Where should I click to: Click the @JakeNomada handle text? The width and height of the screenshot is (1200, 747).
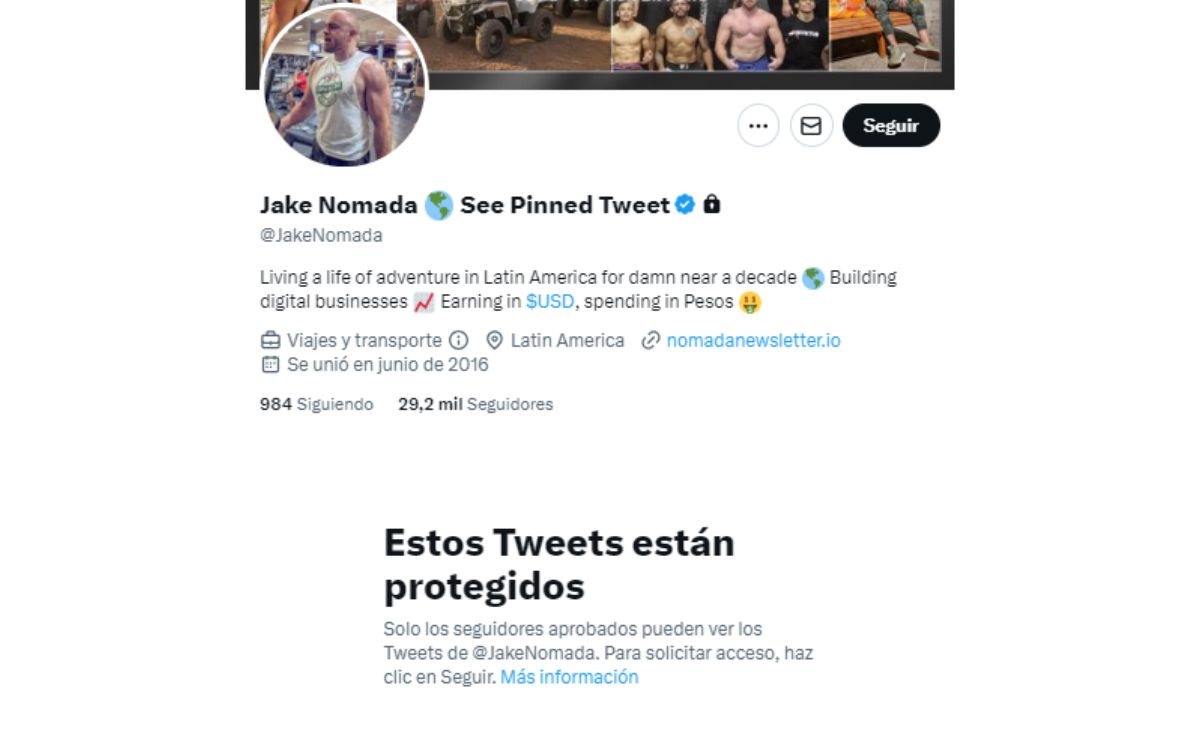click(x=321, y=235)
